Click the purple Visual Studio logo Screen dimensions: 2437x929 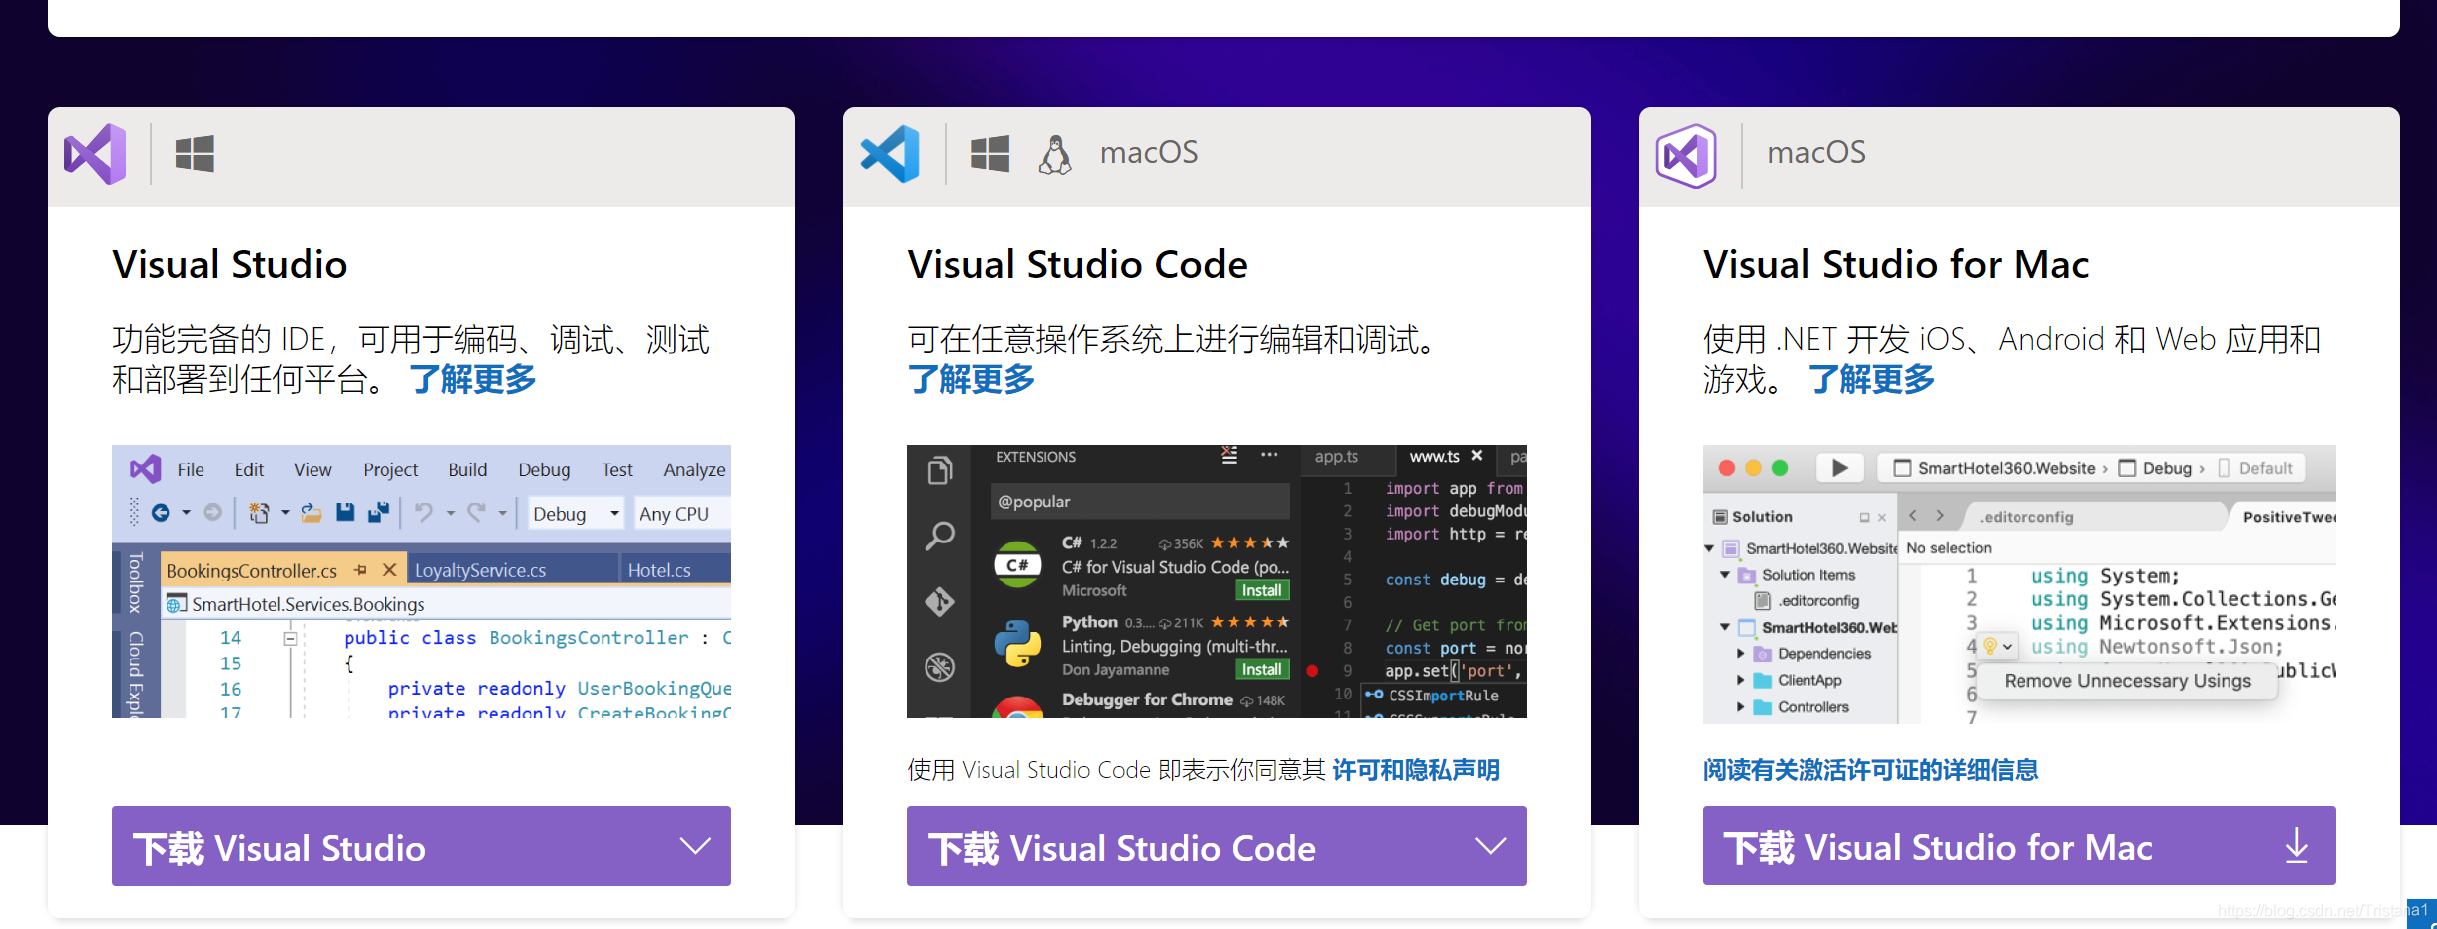coord(95,154)
